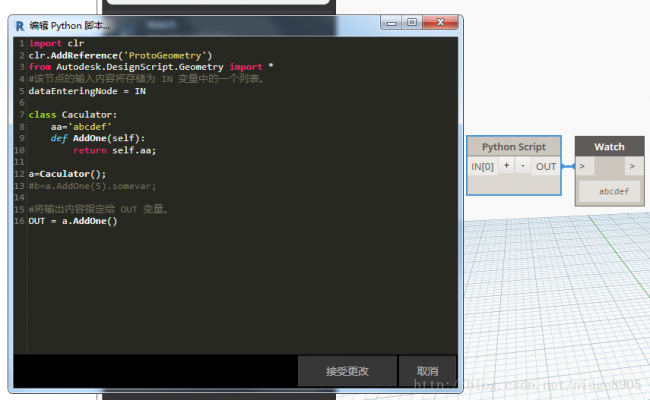Image resolution: width=650 pixels, height=400 pixels.
Task: Select the Watch node title
Action: click(x=609, y=146)
